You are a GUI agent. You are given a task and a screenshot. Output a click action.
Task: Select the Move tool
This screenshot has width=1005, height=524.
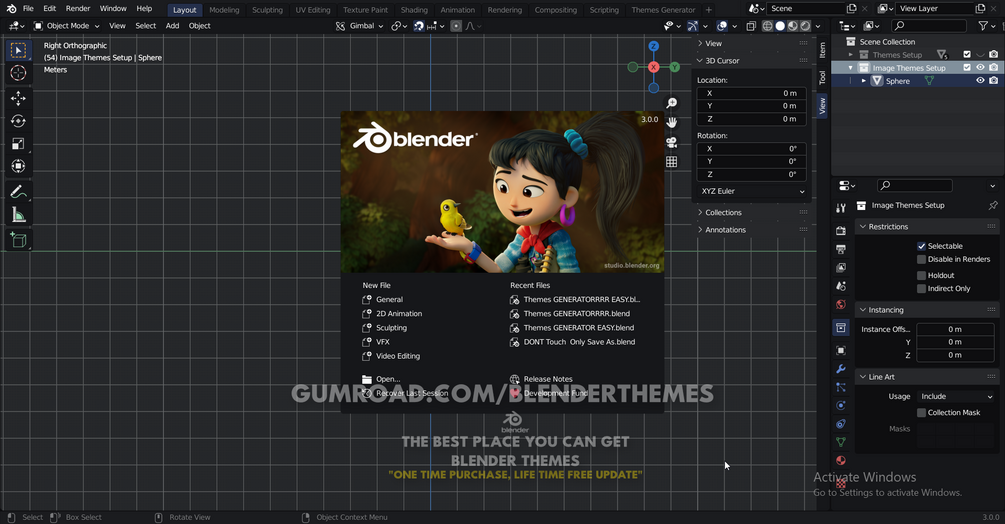click(x=18, y=98)
